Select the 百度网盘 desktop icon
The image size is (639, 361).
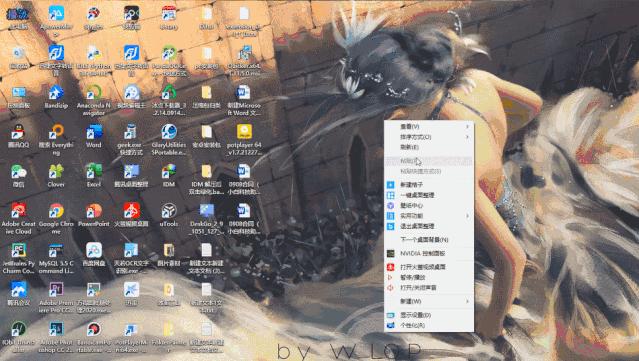pos(94,255)
